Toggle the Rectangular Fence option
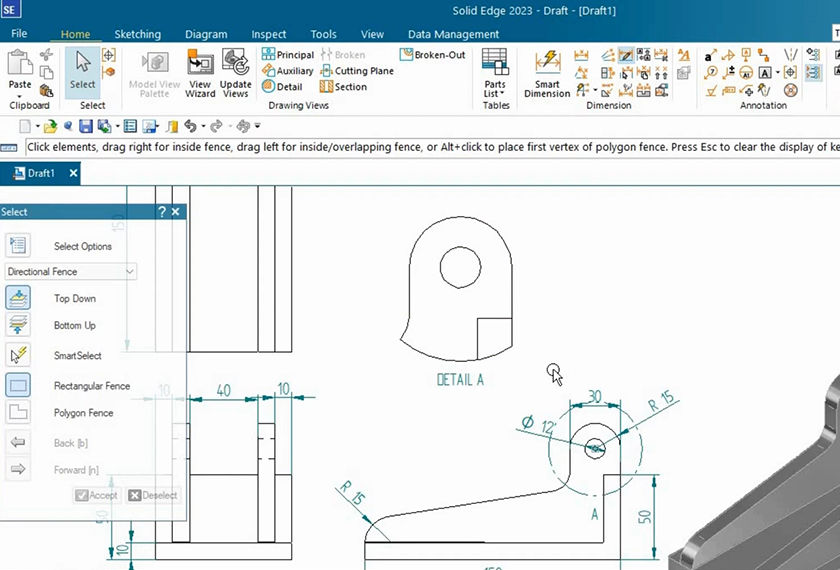This screenshot has height=570, width=840. coord(17,386)
